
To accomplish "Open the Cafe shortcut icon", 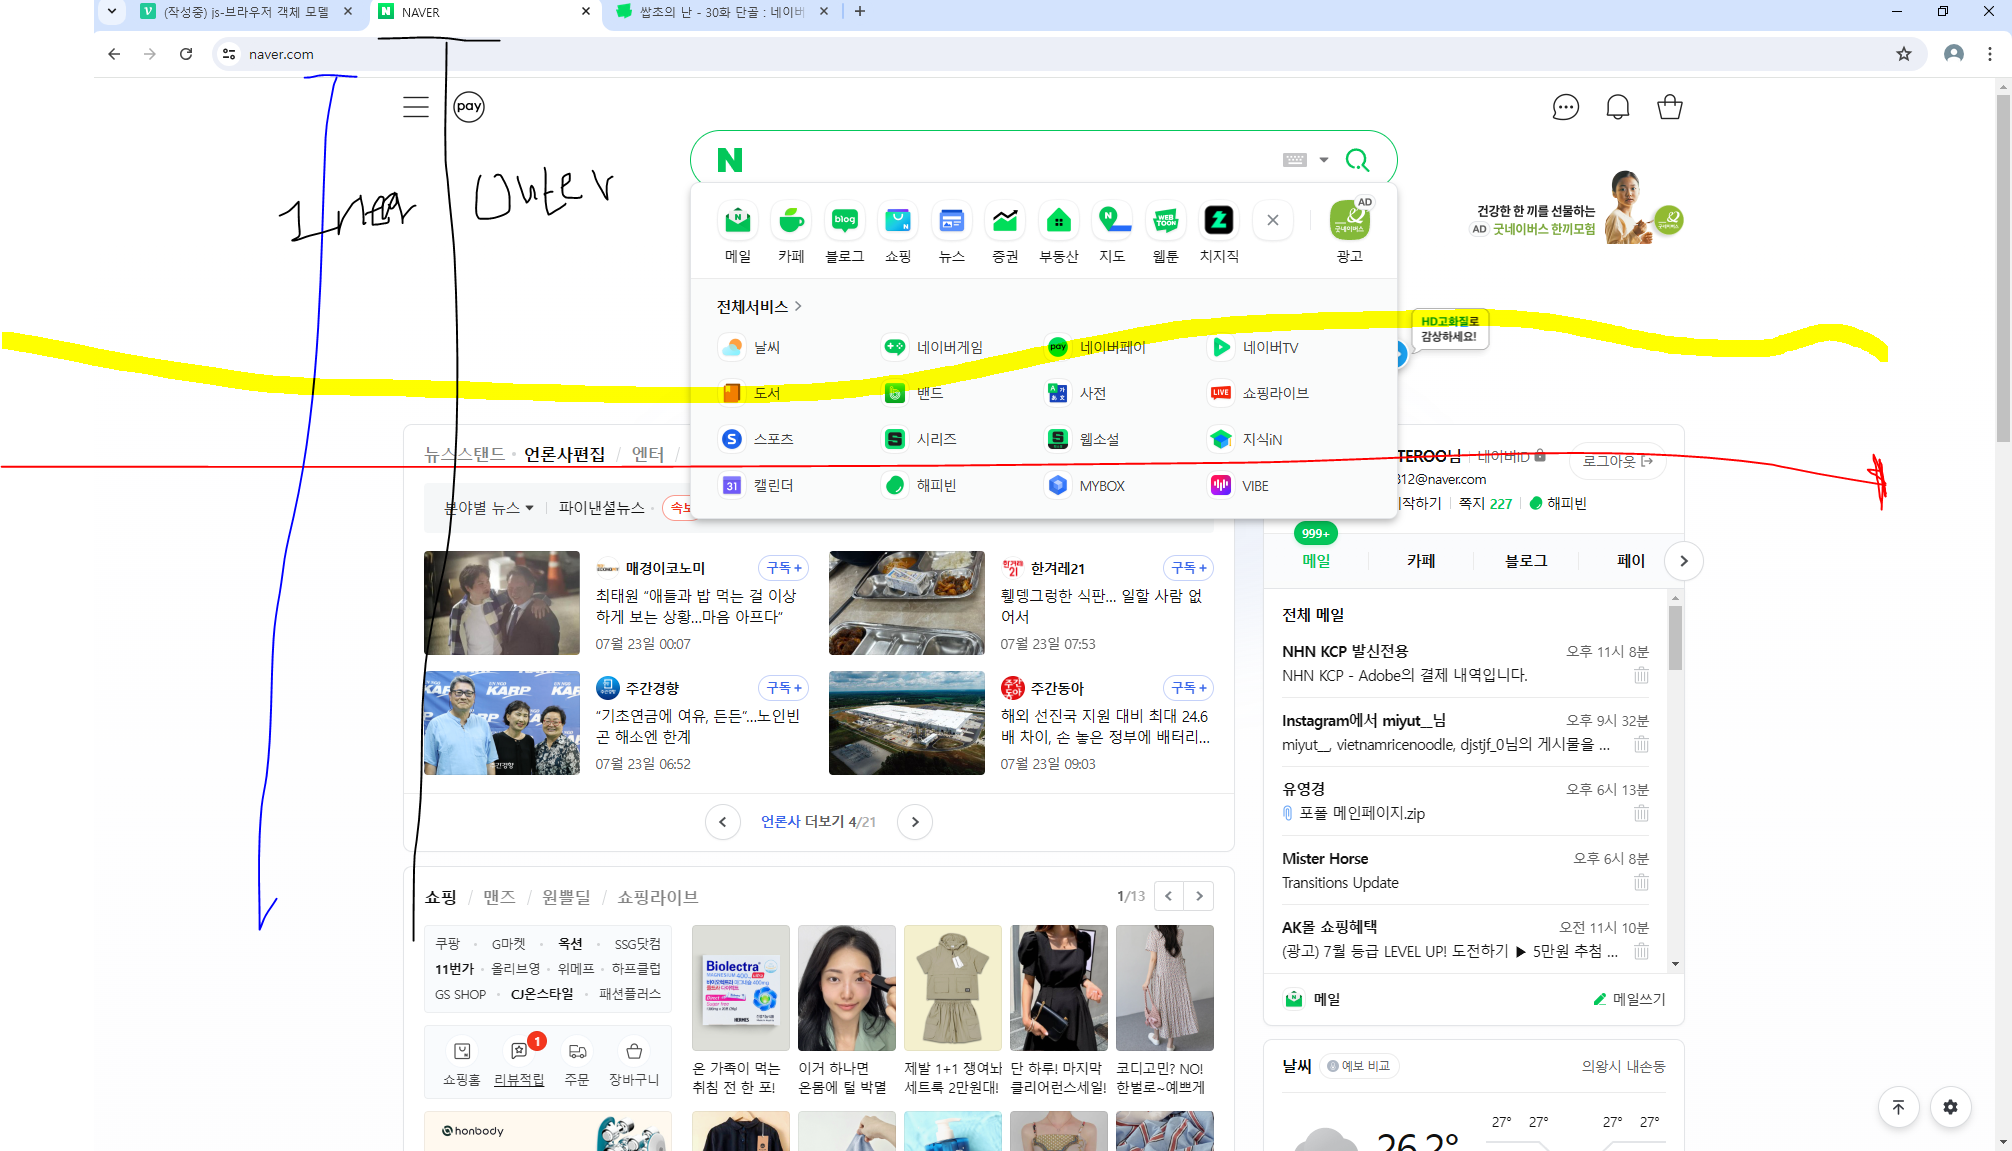I will click(x=791, y=221).
